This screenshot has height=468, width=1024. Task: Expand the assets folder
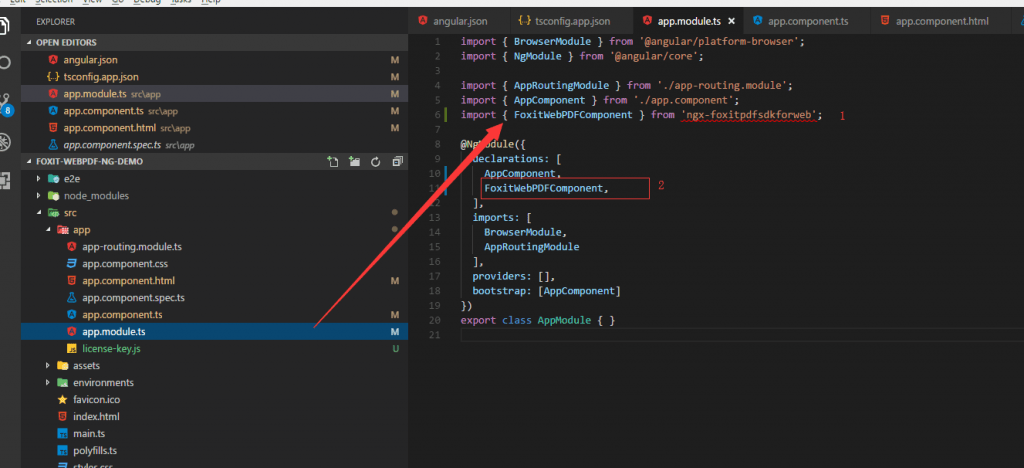48,366
